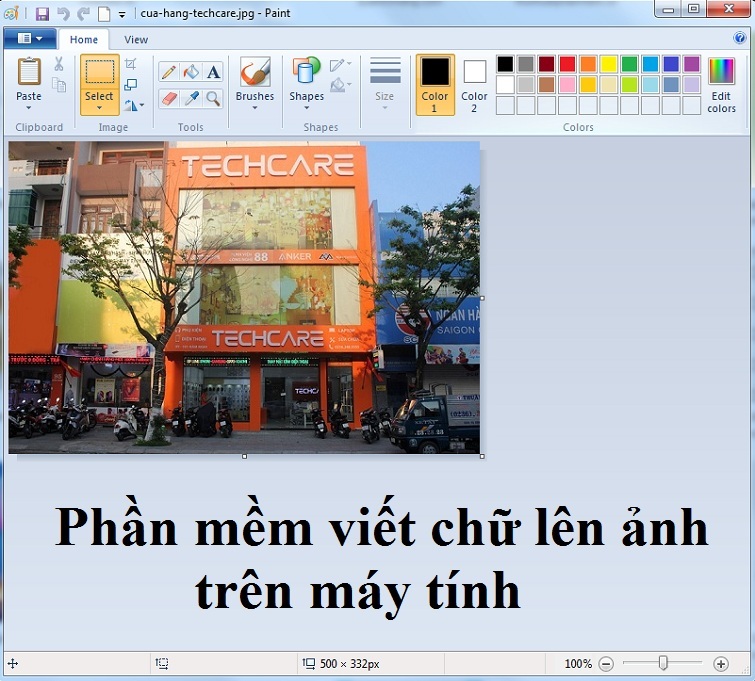This screenshot has height=681, width=755.
Task: Select the Pencil tool
Action: (x=169, y=72)
